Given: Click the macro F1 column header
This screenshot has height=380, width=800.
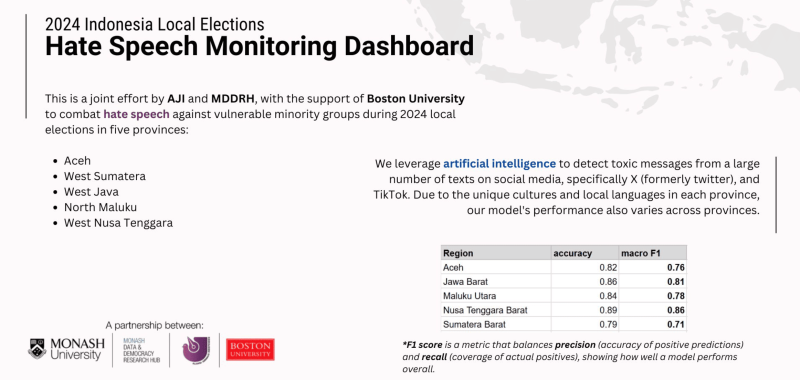Looking at the screenshot, I should pos(653,253).
